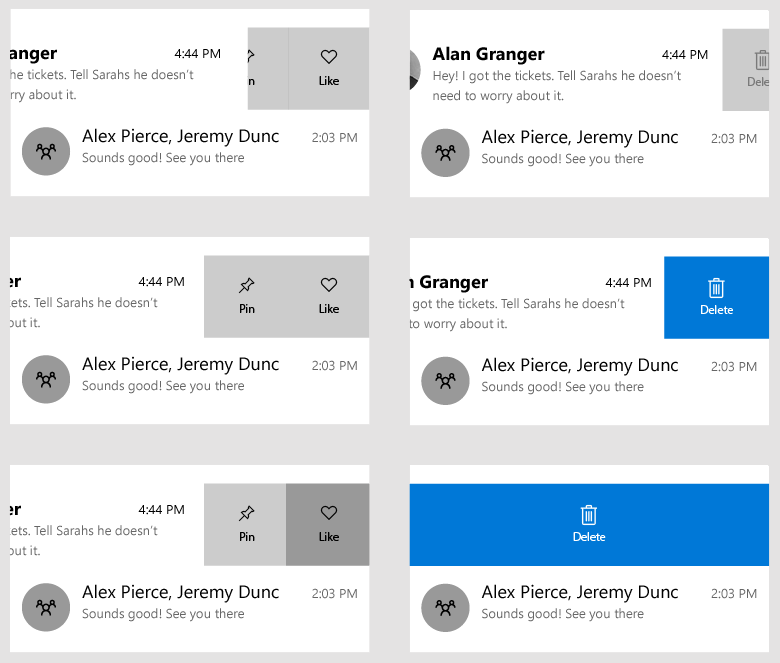Viewport: 780px width, 663px height.
Task: Click the group avatar in top-left panel
Action: tap(46, 151)
